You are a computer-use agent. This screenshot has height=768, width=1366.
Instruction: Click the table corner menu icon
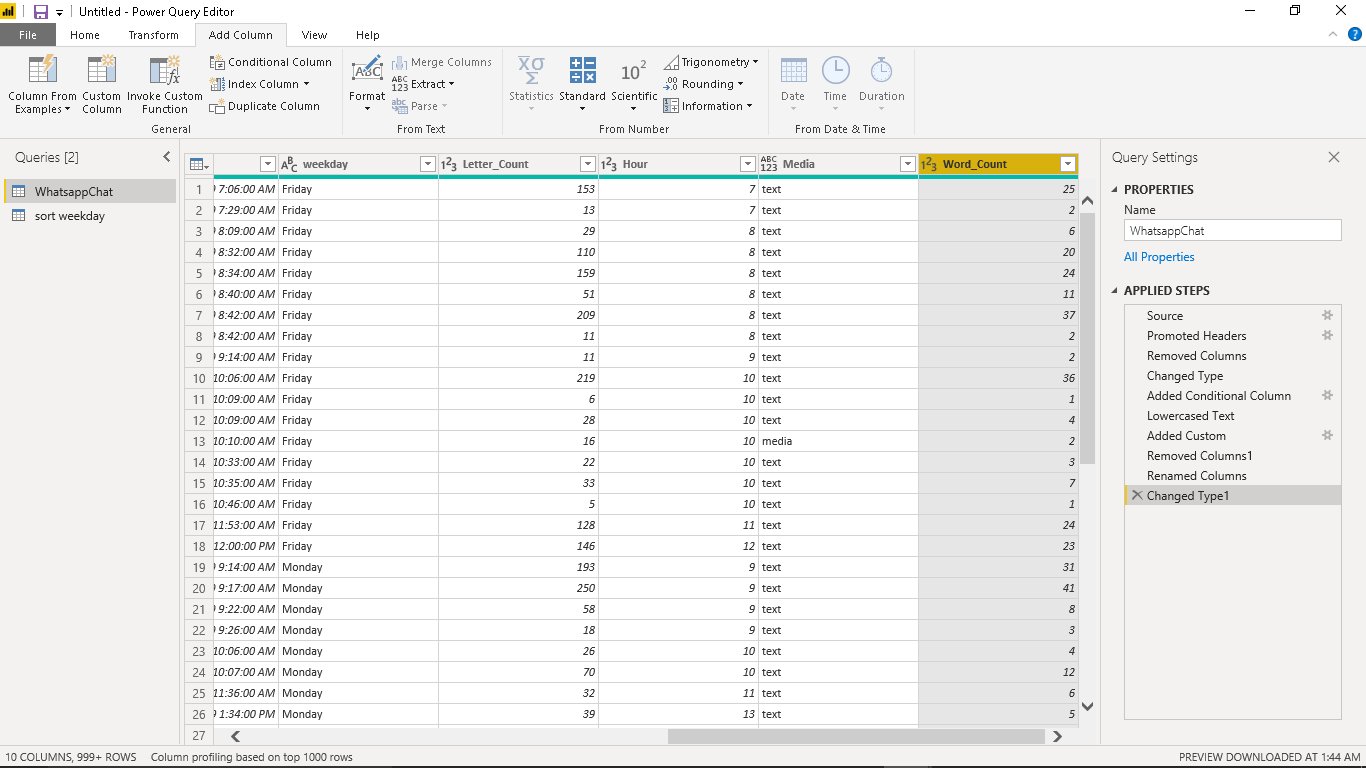click(x=199, y=164)
